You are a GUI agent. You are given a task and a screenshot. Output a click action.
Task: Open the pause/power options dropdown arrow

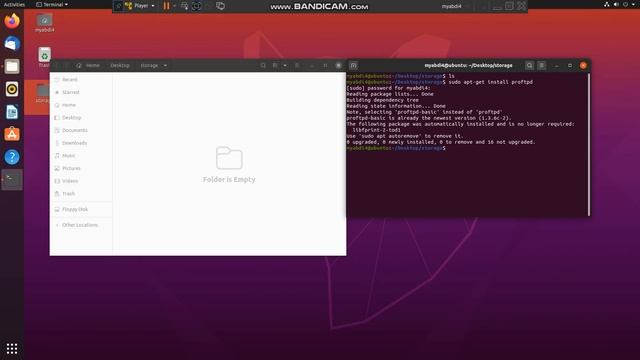(x=174, y=6)
